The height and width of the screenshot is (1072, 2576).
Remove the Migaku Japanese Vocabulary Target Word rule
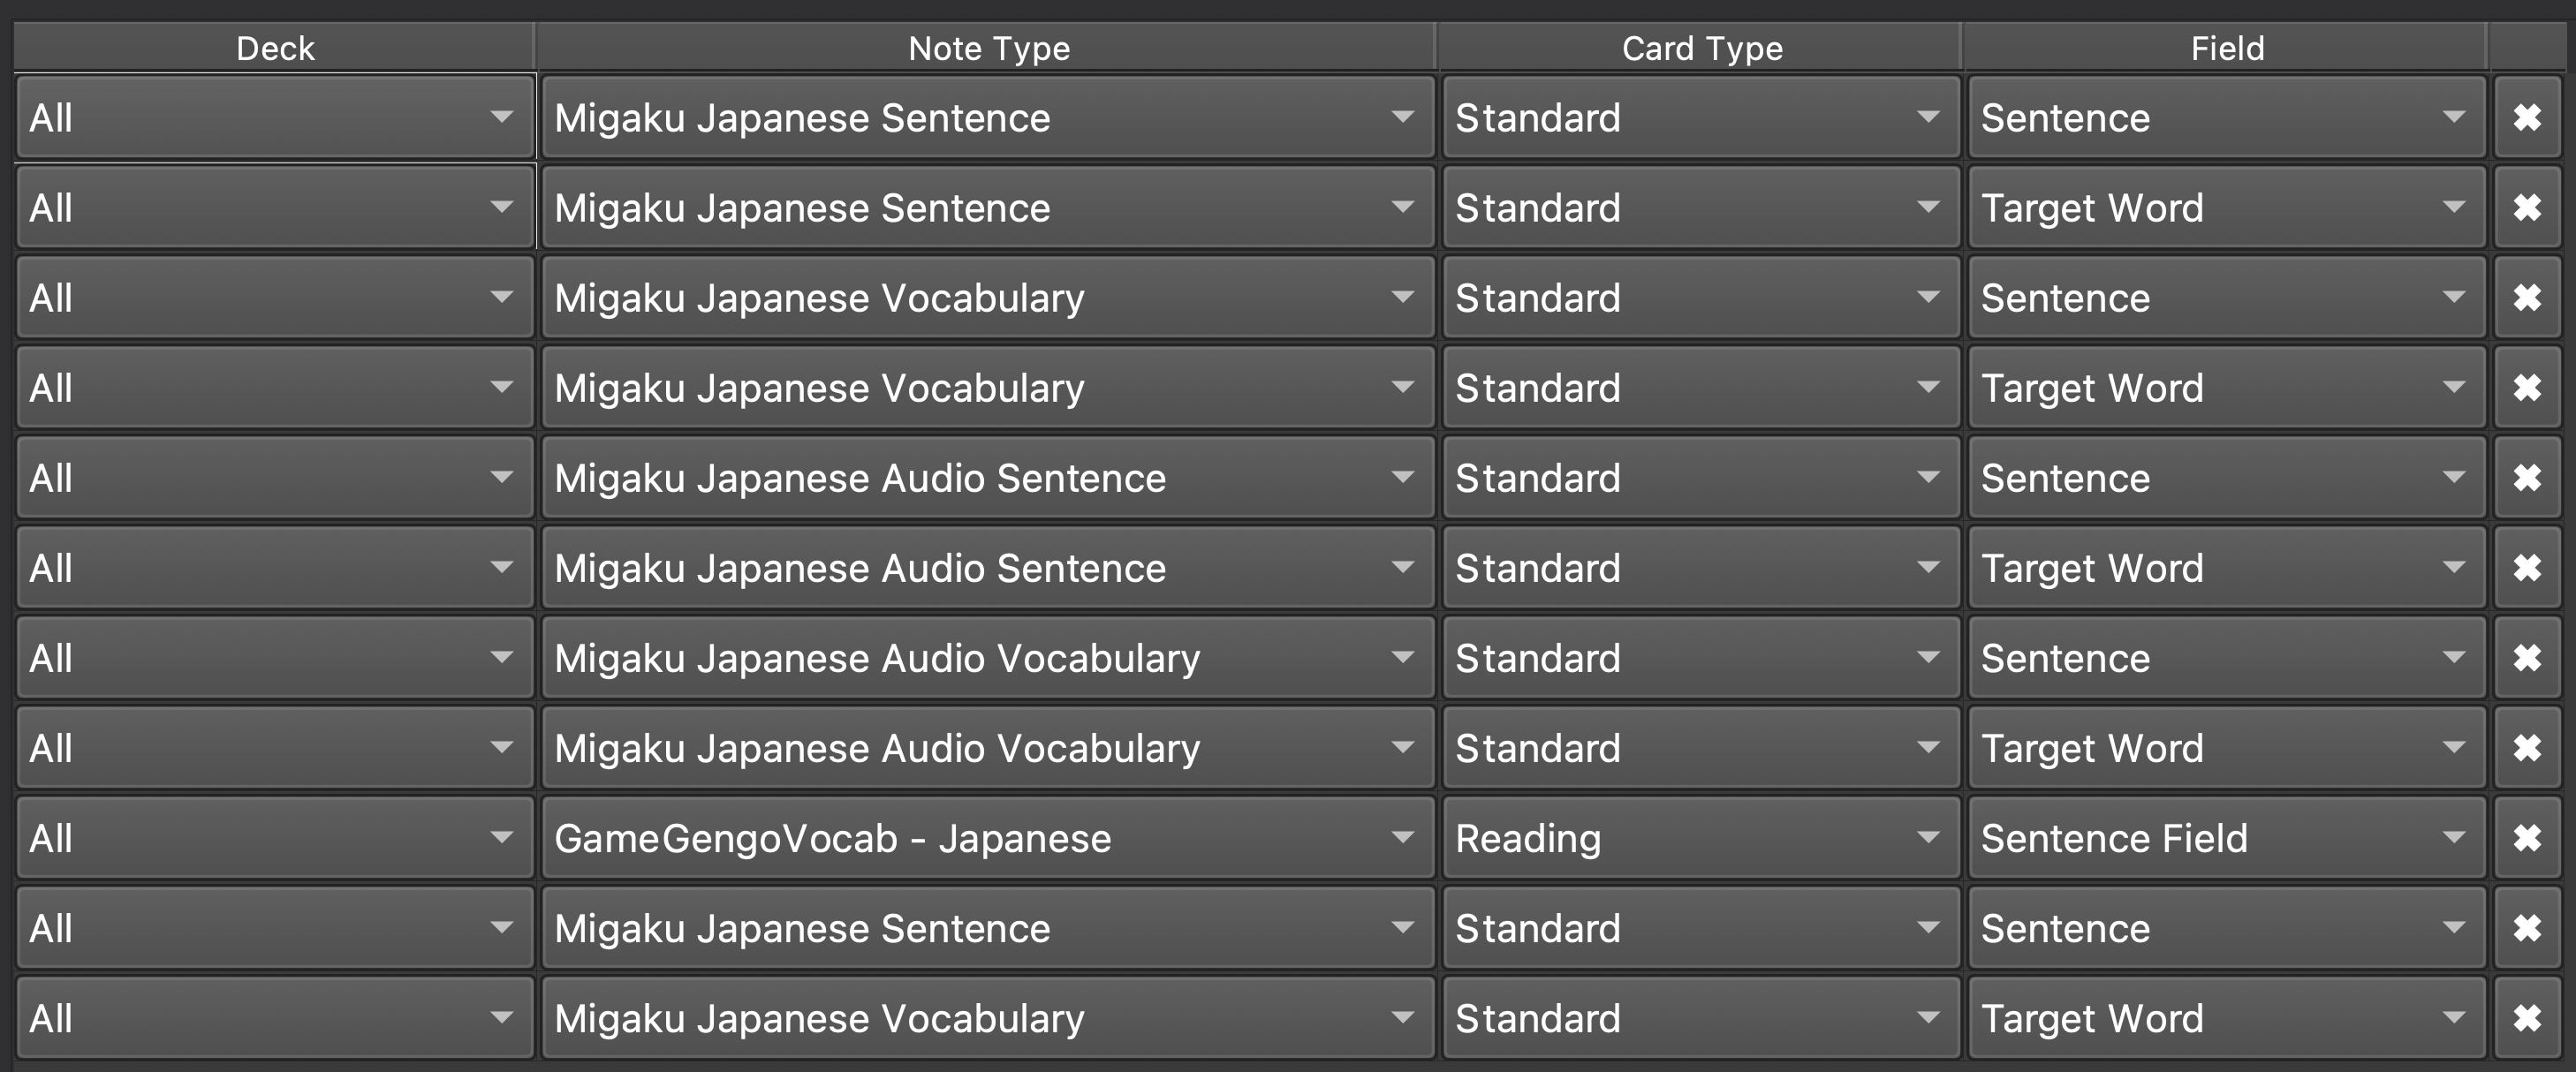[2528, 387]
